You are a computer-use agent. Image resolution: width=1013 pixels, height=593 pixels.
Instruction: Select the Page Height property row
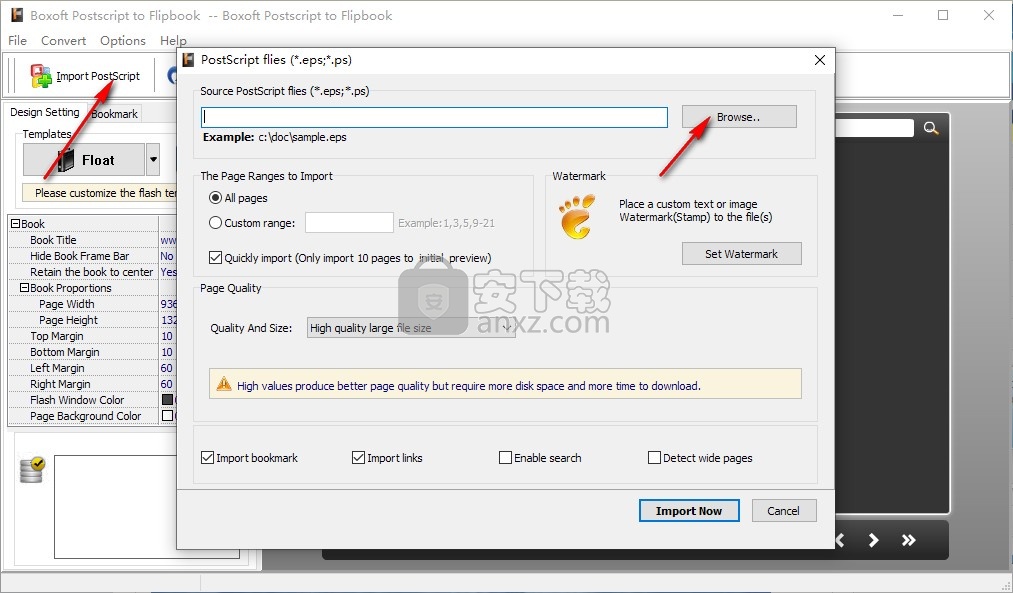click(x=92, y=320)
